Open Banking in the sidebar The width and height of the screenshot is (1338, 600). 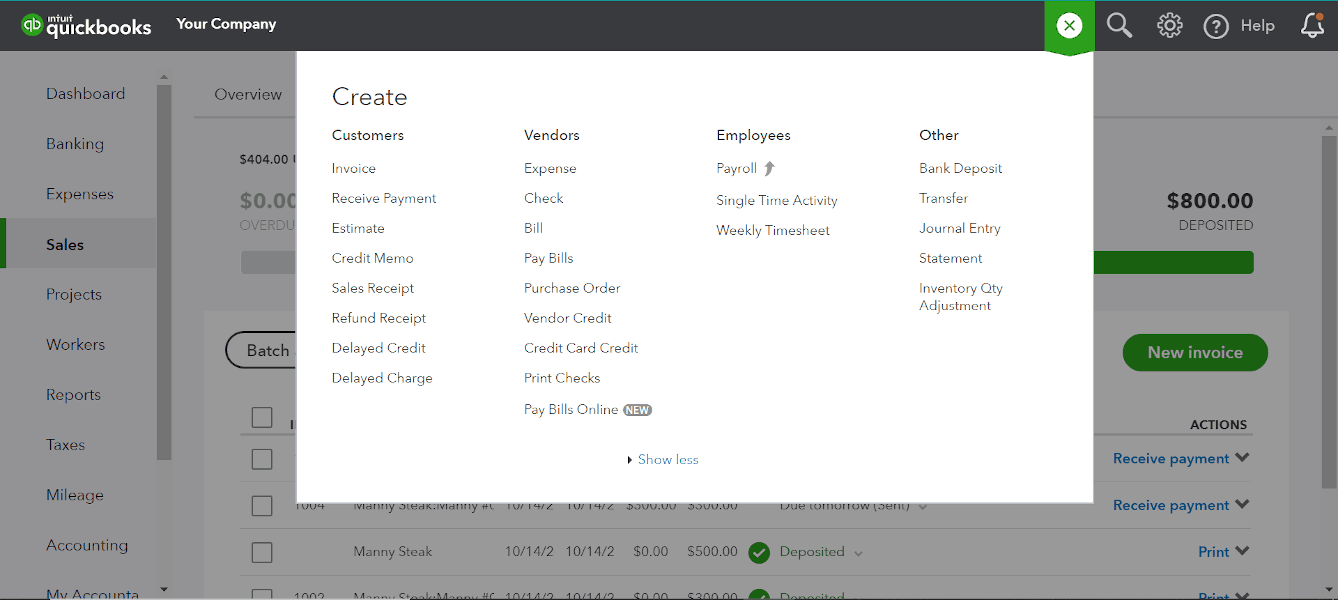[x=75, y=144]
